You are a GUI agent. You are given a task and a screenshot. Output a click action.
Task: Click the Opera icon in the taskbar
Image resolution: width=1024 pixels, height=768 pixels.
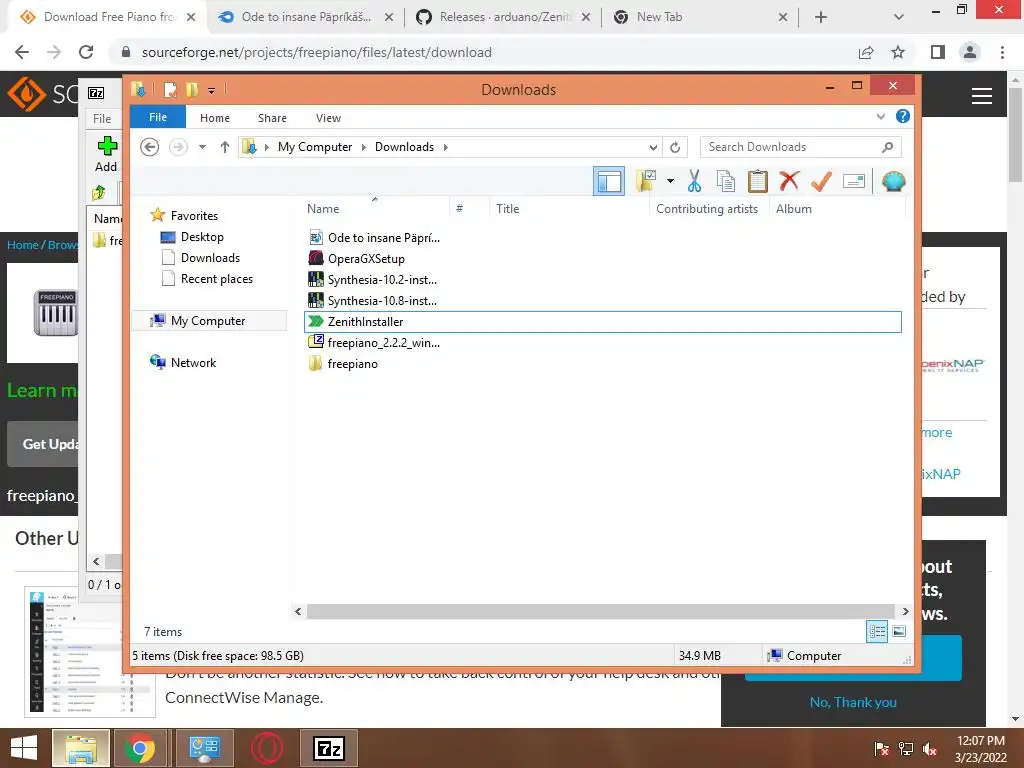click(267, 748)
